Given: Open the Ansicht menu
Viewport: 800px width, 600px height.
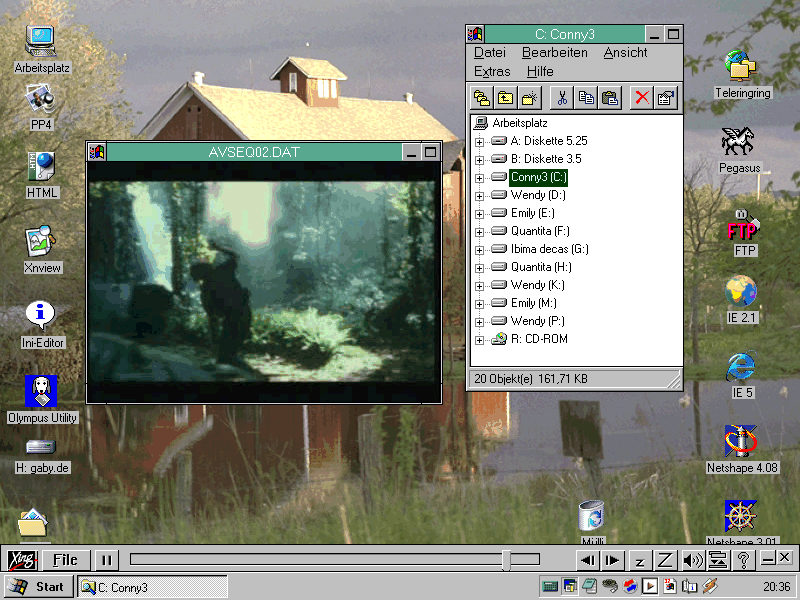Looking at the screenshot, I should 625,52.
